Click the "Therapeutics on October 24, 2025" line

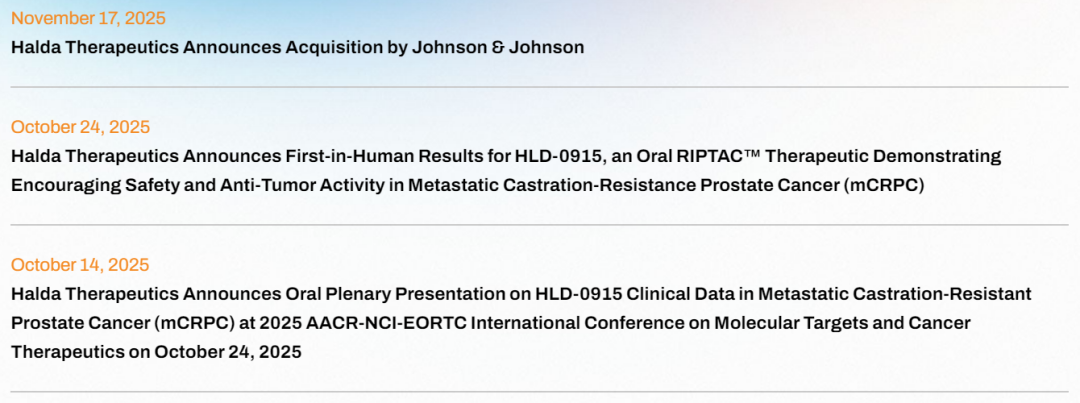point(156,352)
